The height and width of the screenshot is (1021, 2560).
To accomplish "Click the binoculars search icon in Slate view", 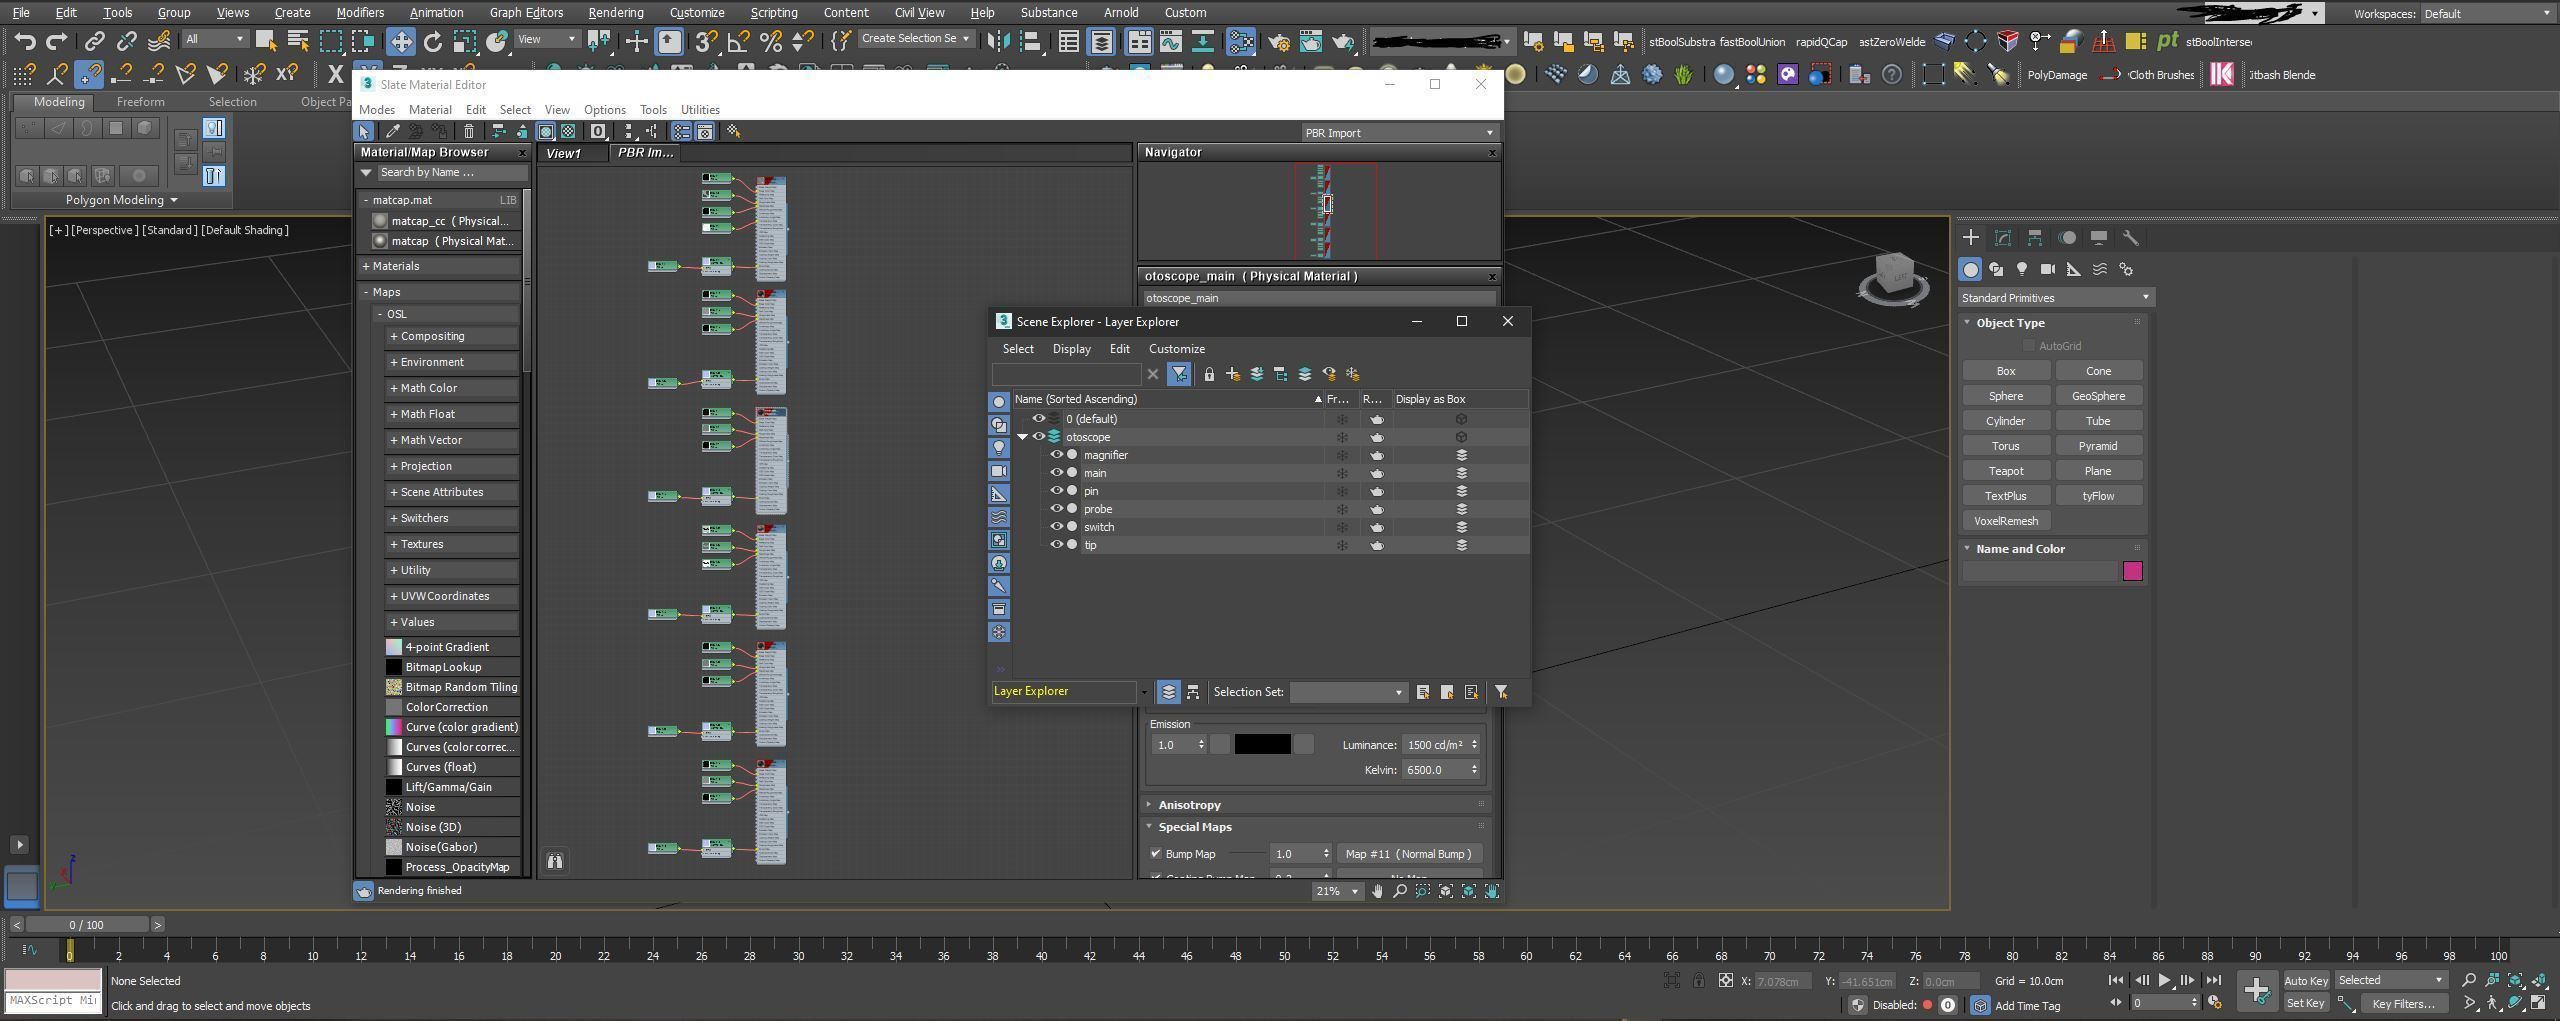I will 555,861.
